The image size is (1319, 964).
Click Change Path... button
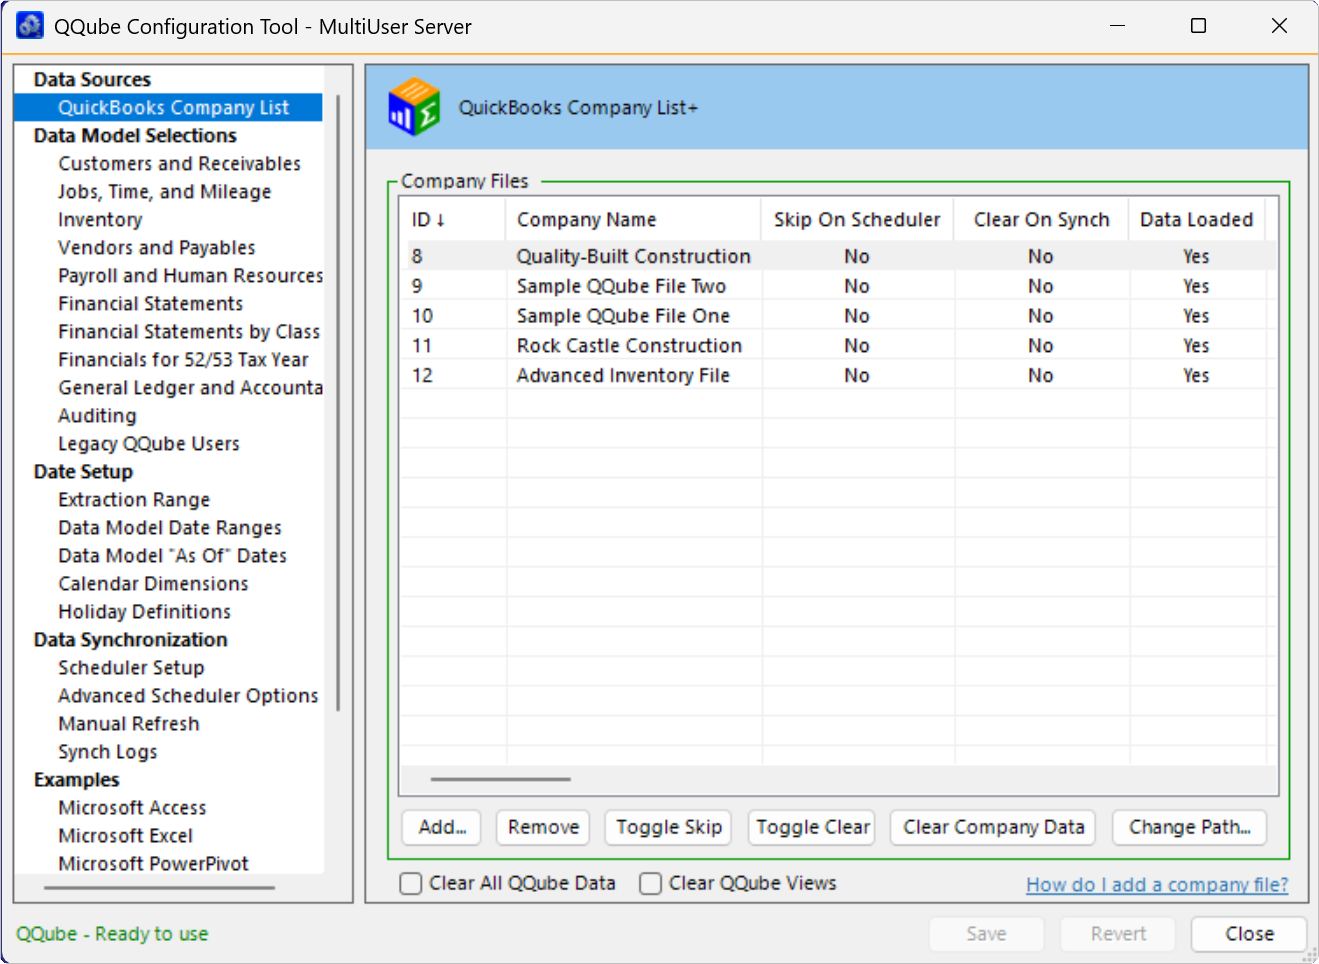point(1189,827)
